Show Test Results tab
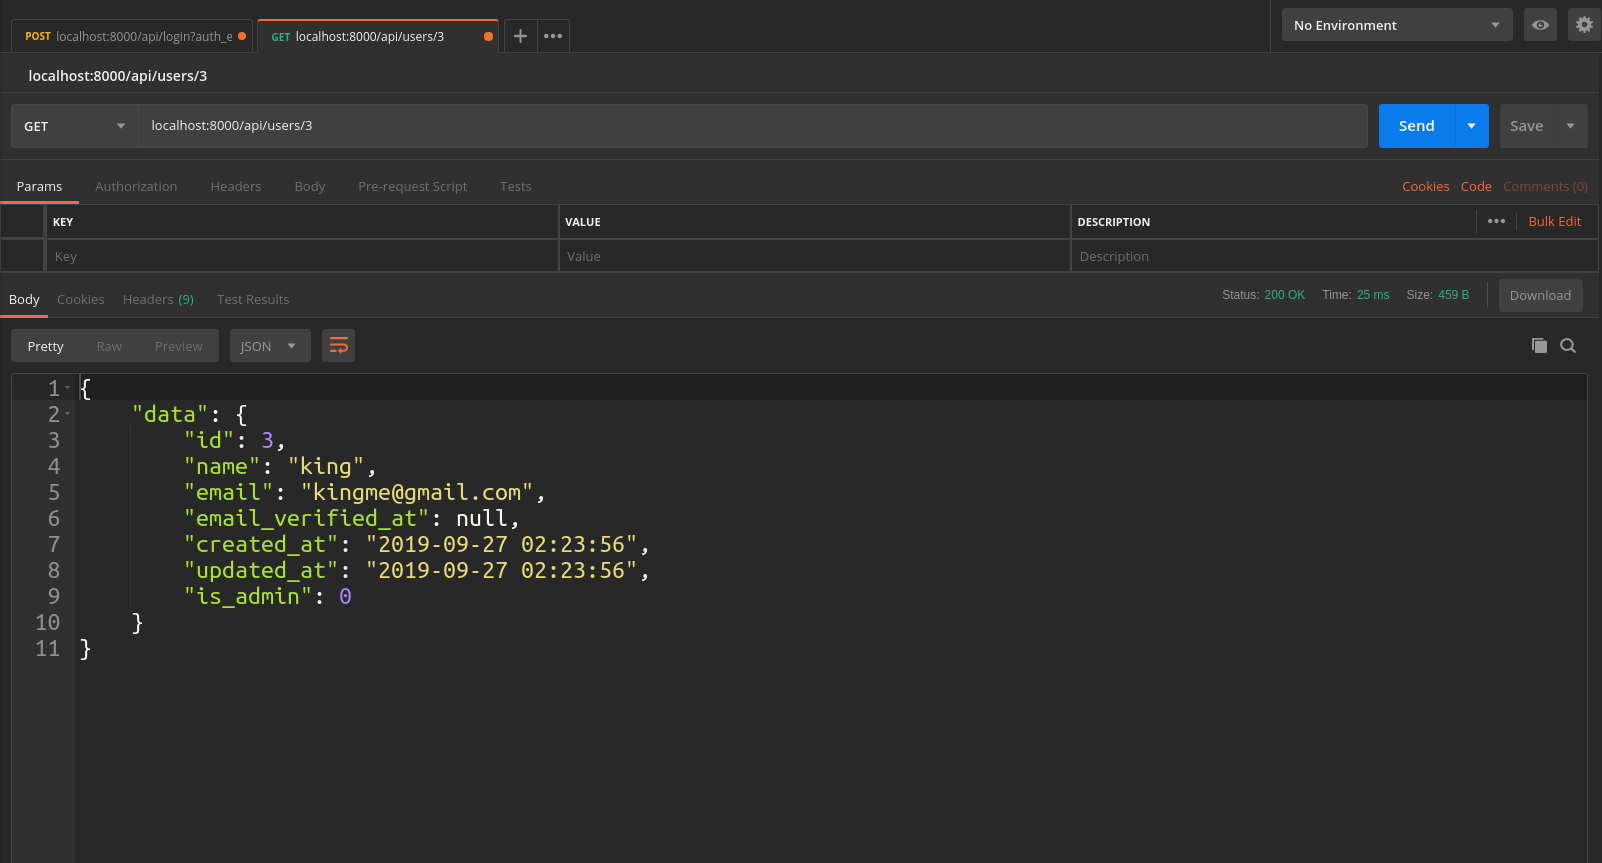This screenshot has height=863, width=1602. [x=253, y=300]
